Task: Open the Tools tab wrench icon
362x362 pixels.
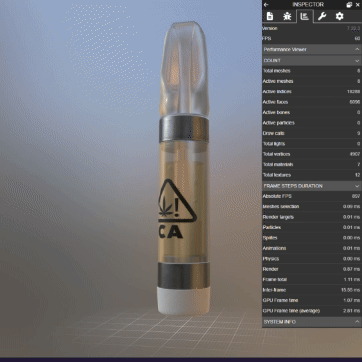Action: [x=322, y=16]
